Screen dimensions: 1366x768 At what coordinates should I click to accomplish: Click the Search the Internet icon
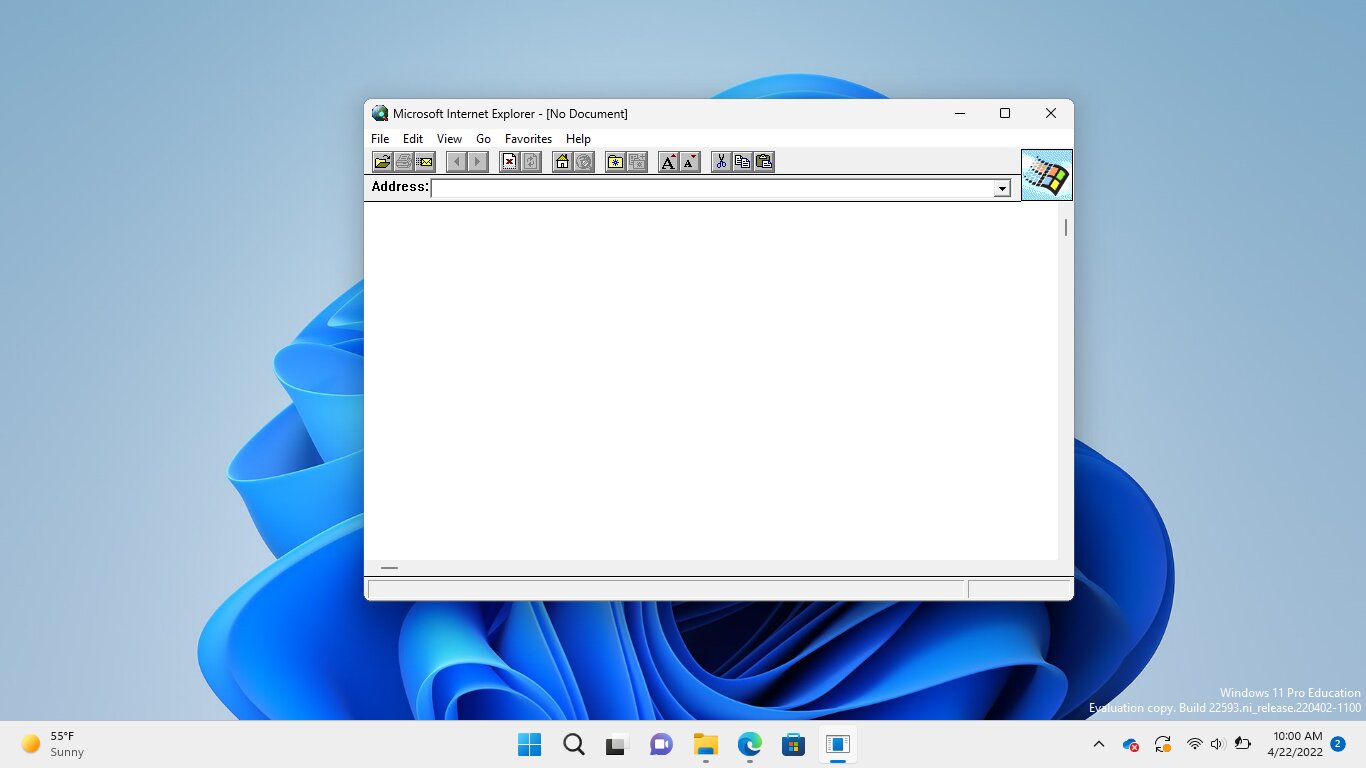tap(584, 162)
